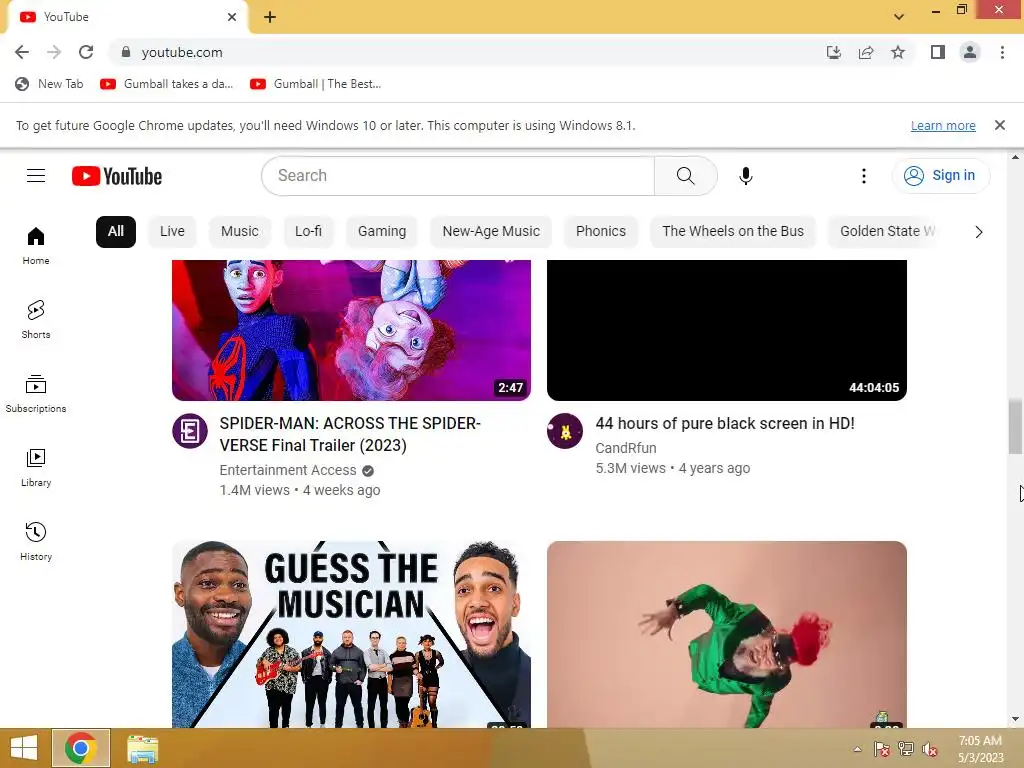Viewport: 1024px width, 768px height.
Task: Start voice search with microphone icon
Action: (746, 176)
